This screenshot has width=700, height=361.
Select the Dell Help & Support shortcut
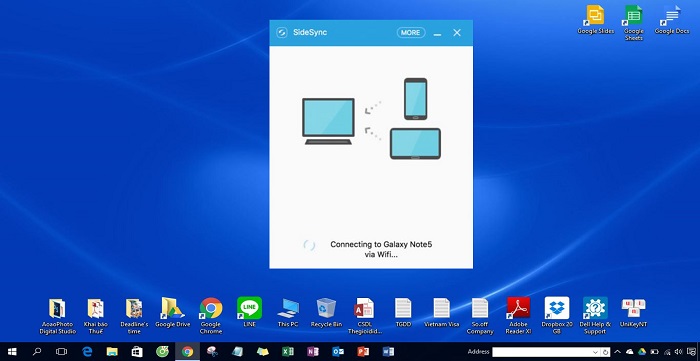tap(595, 316)
